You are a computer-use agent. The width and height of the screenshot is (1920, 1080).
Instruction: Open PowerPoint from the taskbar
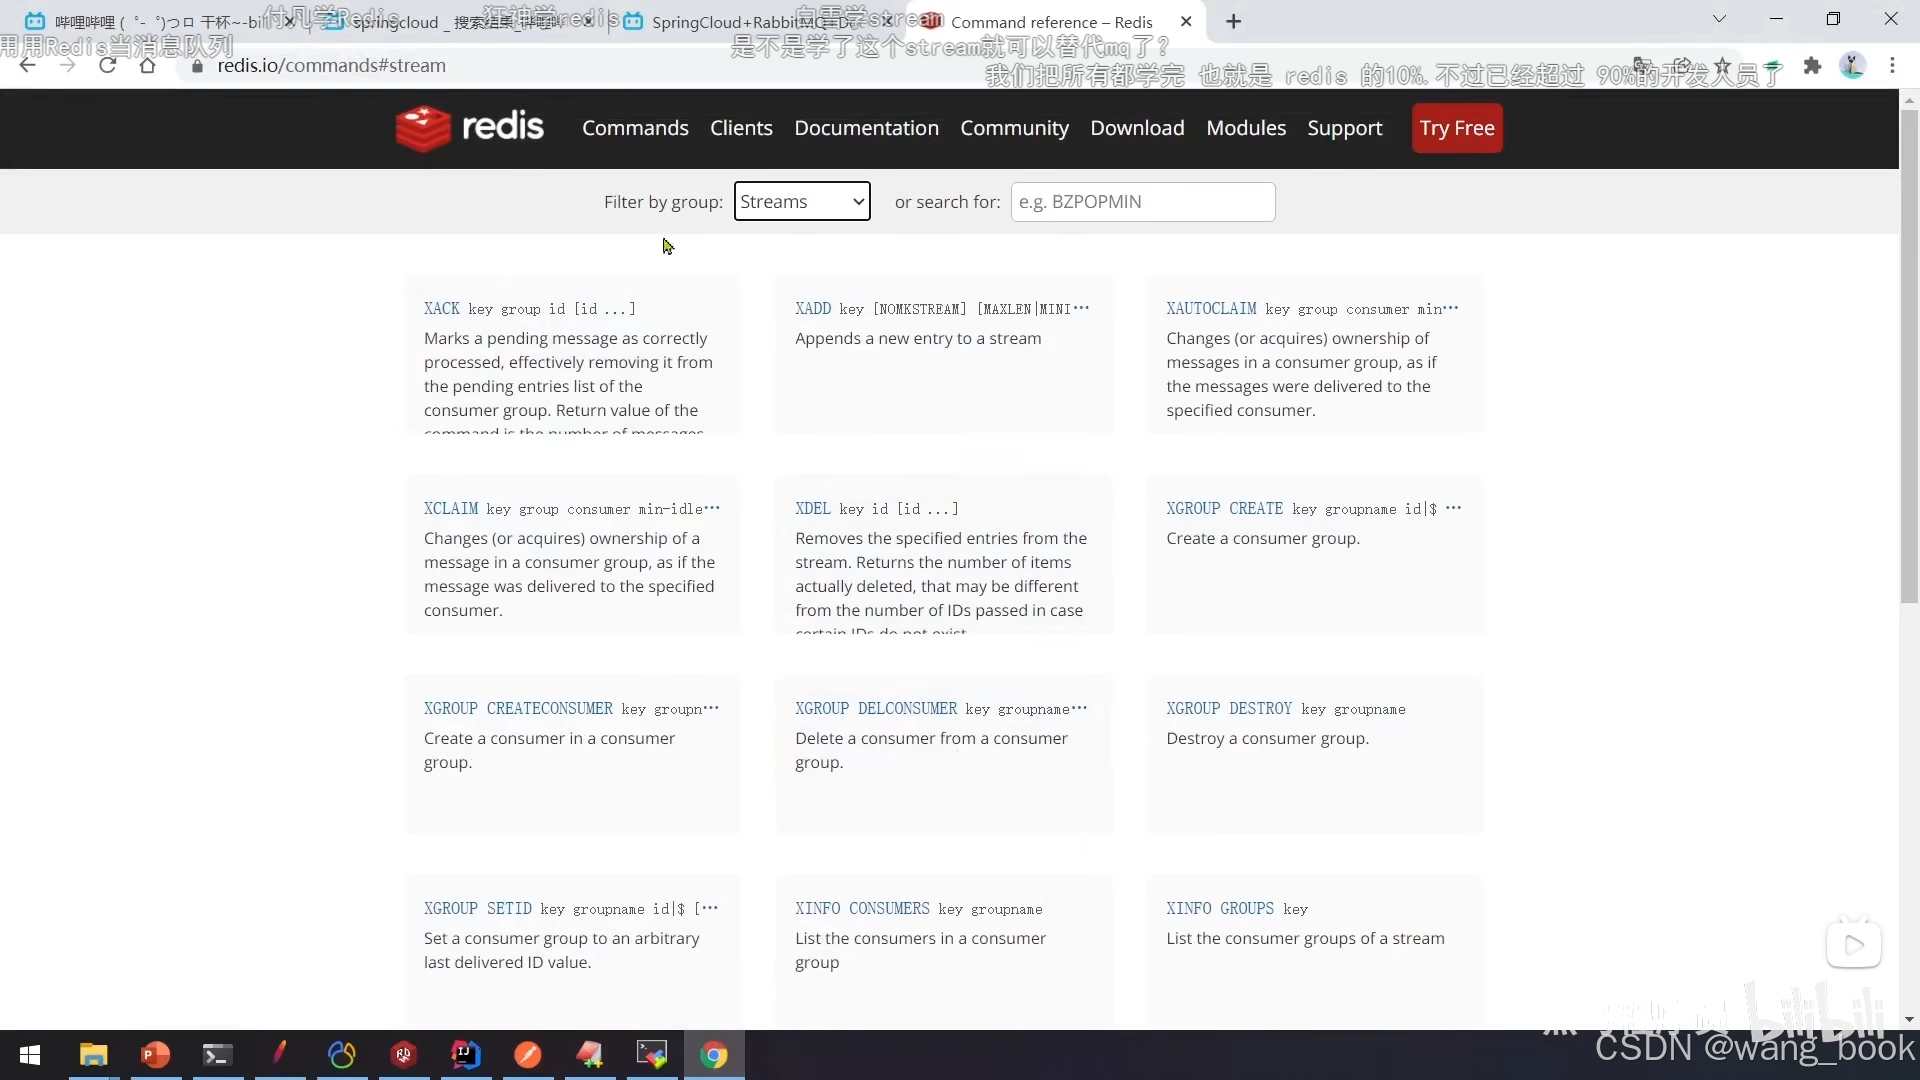click(155, 1055)
